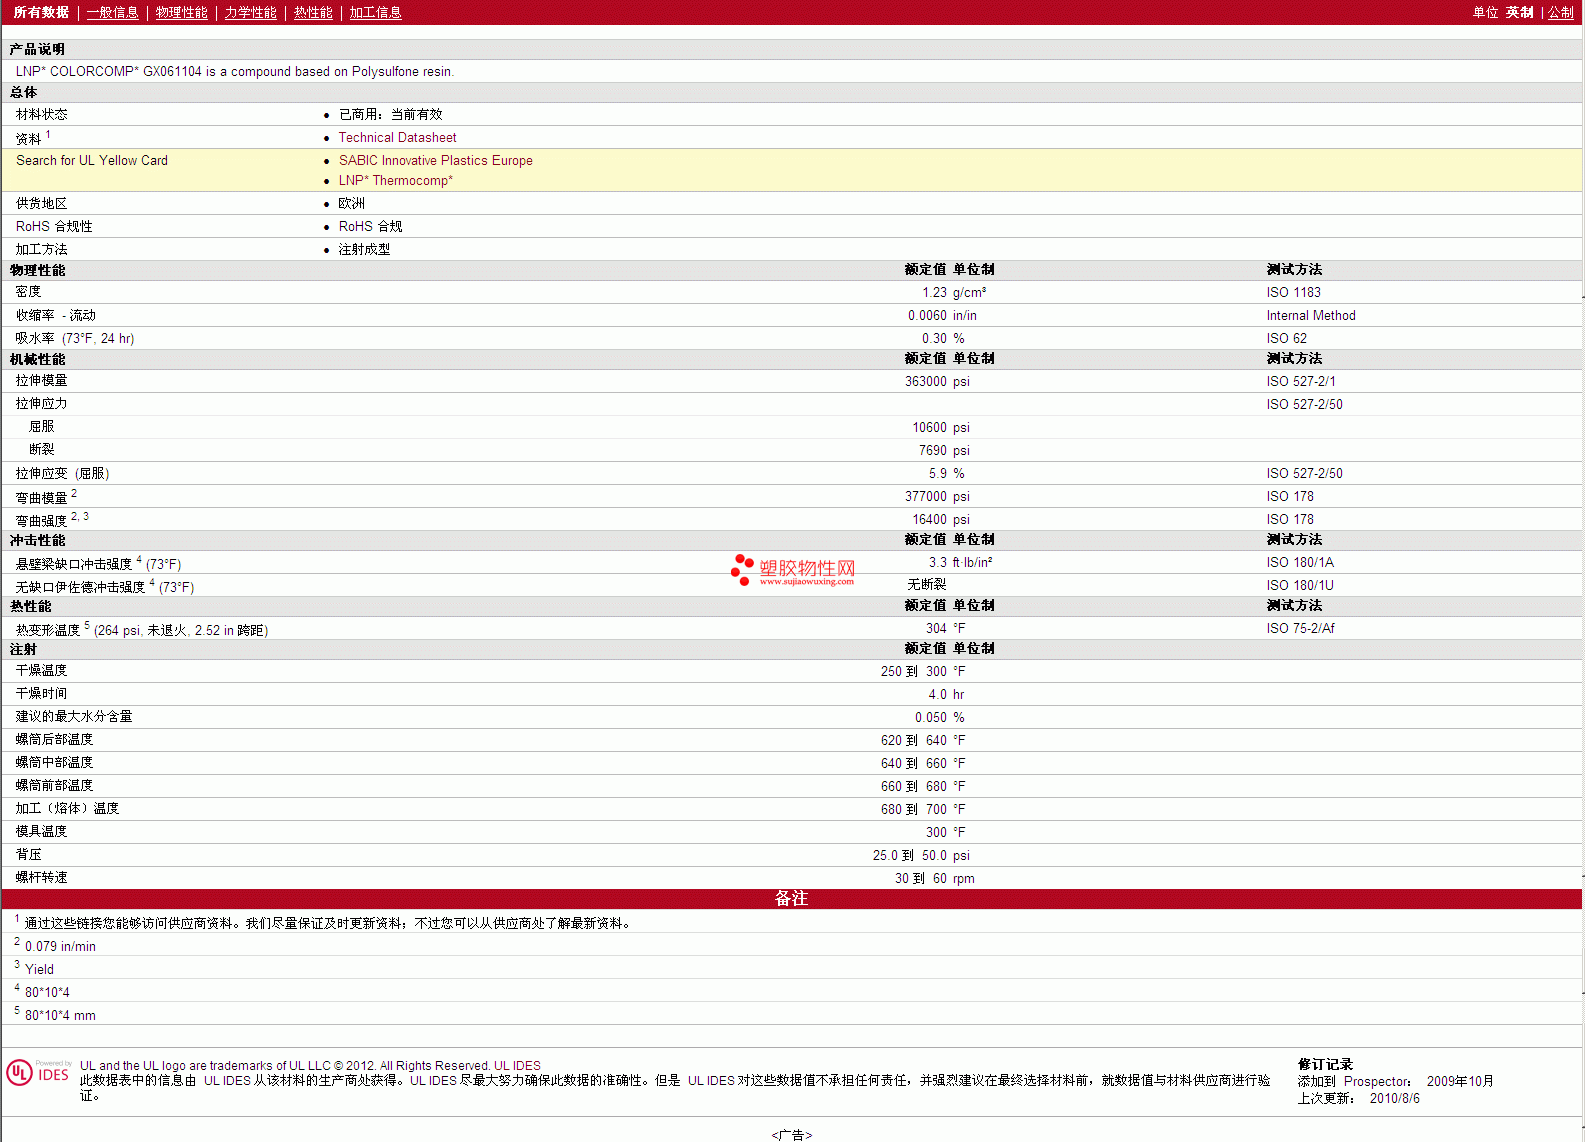The image size is (1585, 1142).
Task: Click the 备注 section header
Action: click(791, 899)
